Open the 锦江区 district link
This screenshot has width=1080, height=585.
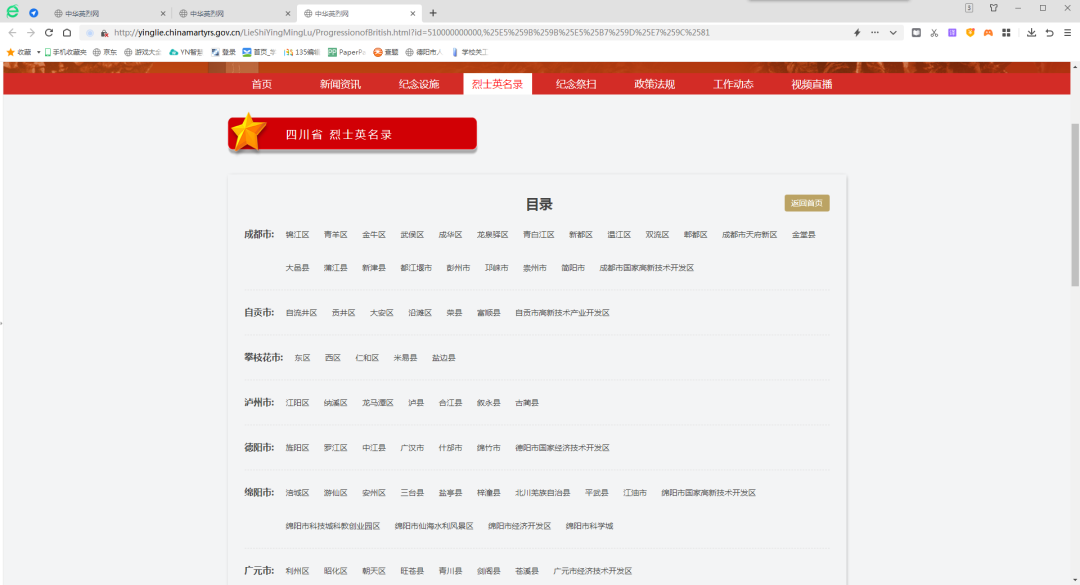click(298, 234)
